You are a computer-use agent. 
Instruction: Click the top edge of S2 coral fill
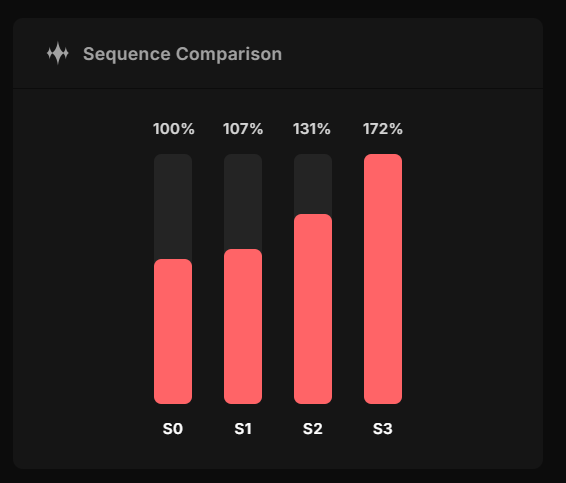(x=313, y=215)
